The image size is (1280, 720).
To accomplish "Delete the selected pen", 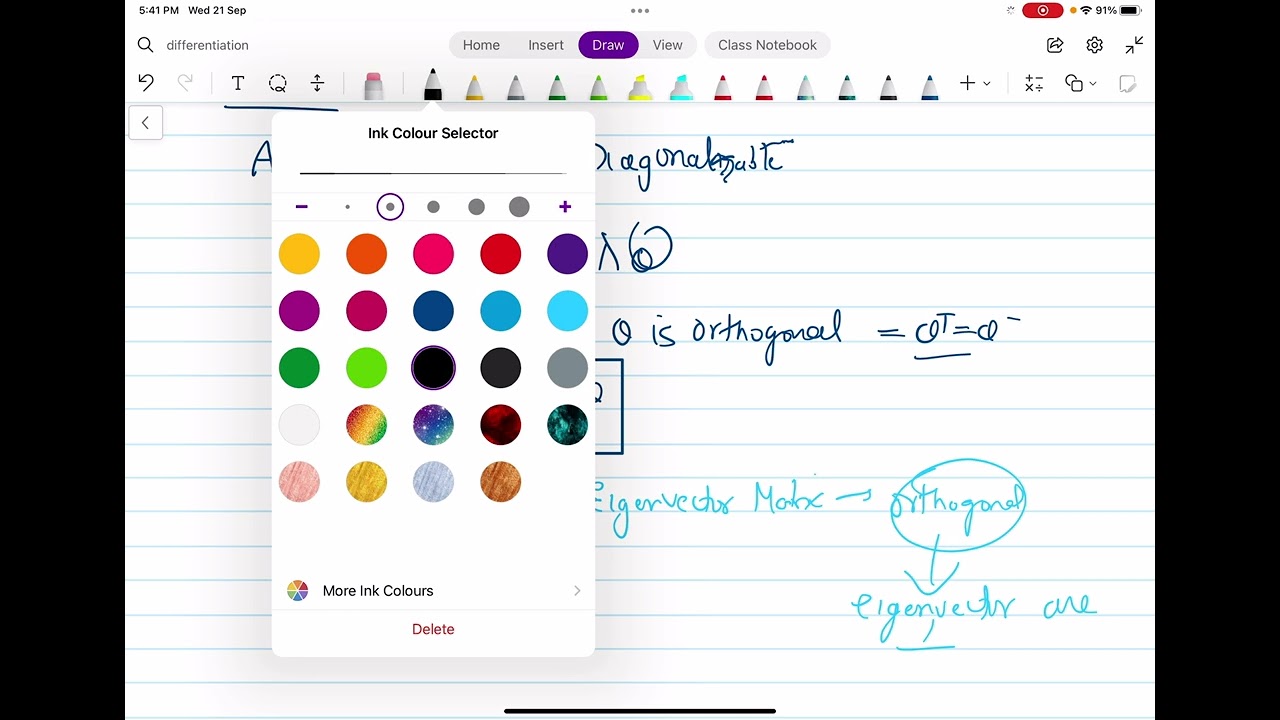I will click(433, 629).
